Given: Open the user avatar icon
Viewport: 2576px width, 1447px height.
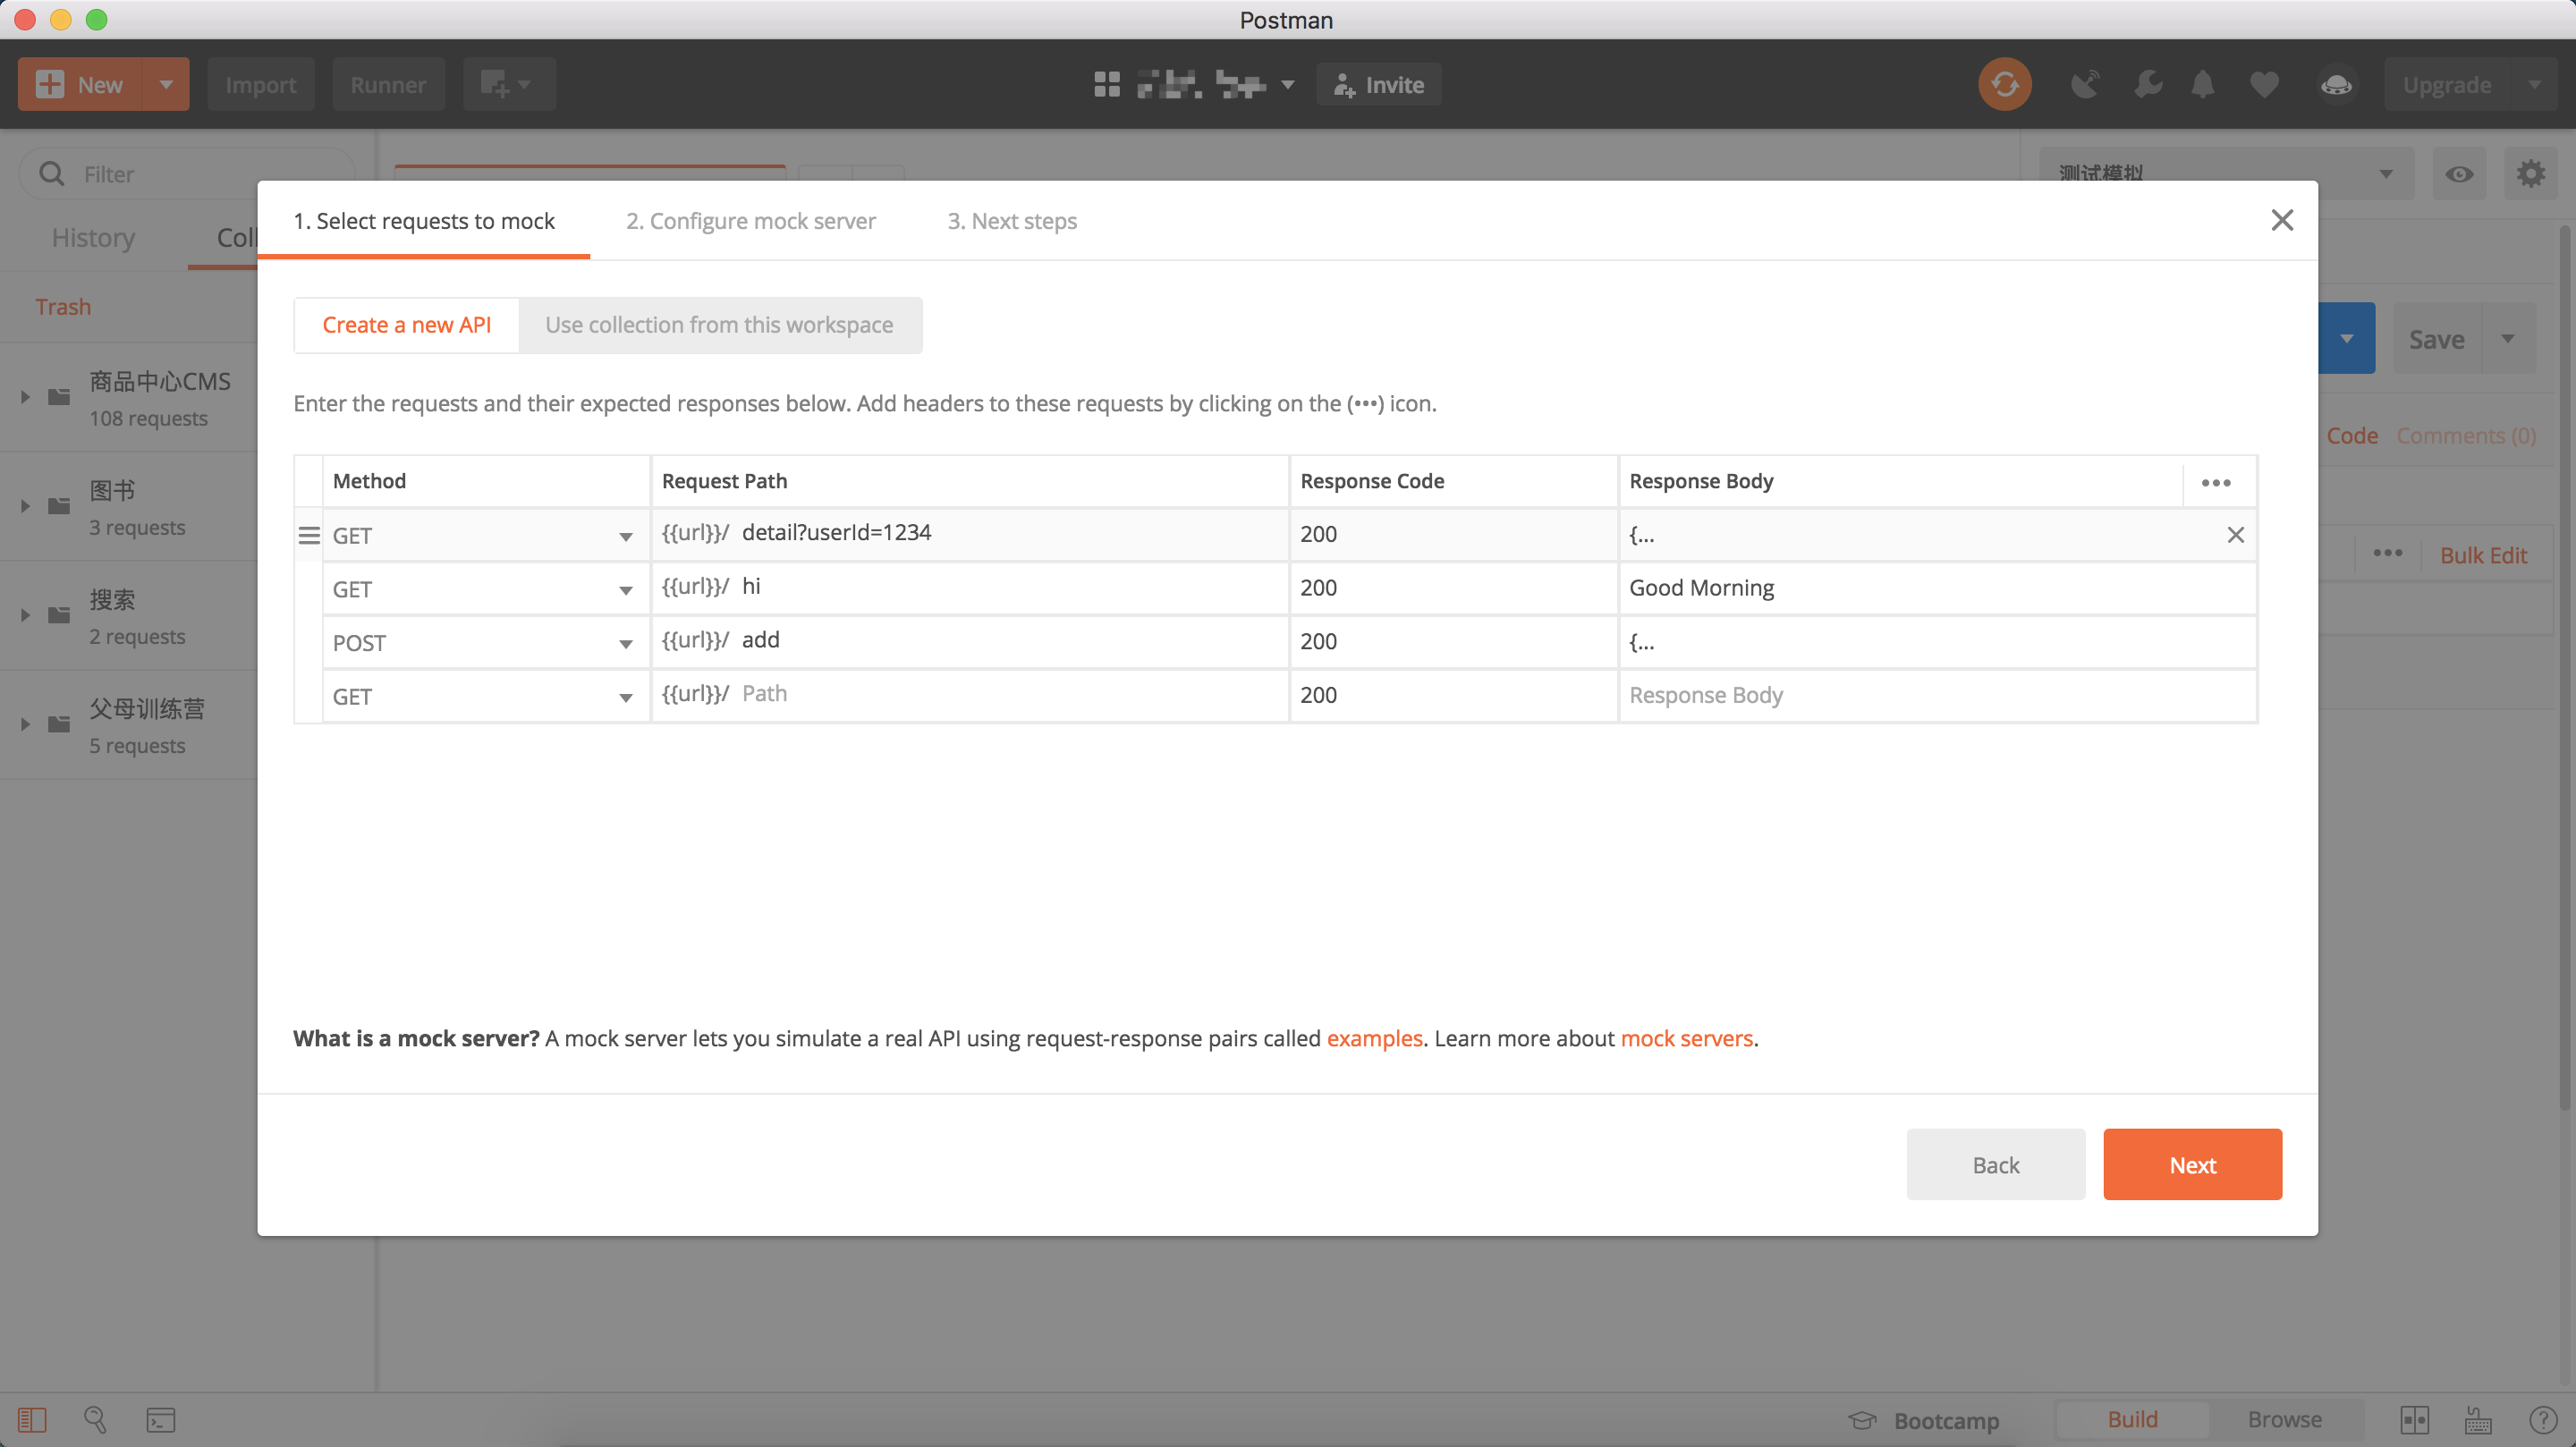Looking at the screenshot, I should (2336, 85).
